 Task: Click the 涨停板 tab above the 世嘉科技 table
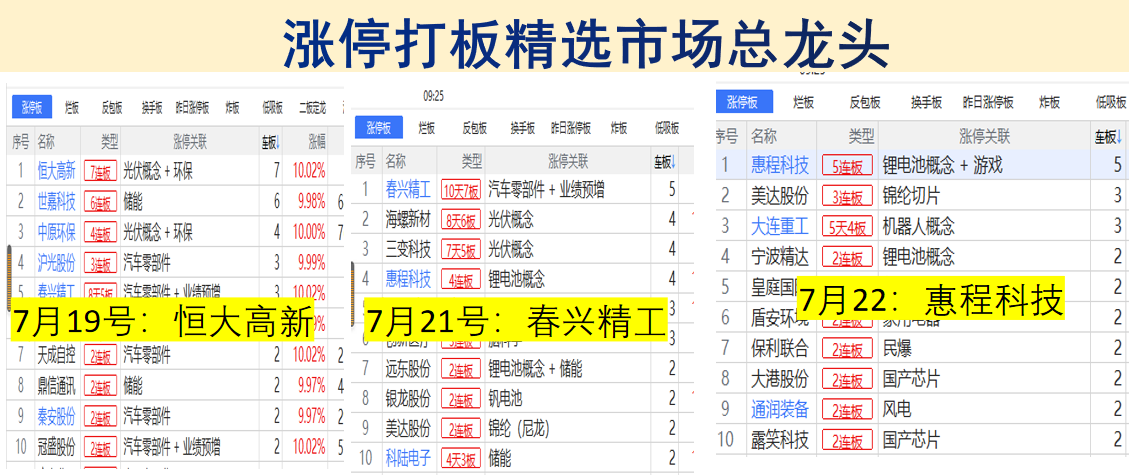32,108
